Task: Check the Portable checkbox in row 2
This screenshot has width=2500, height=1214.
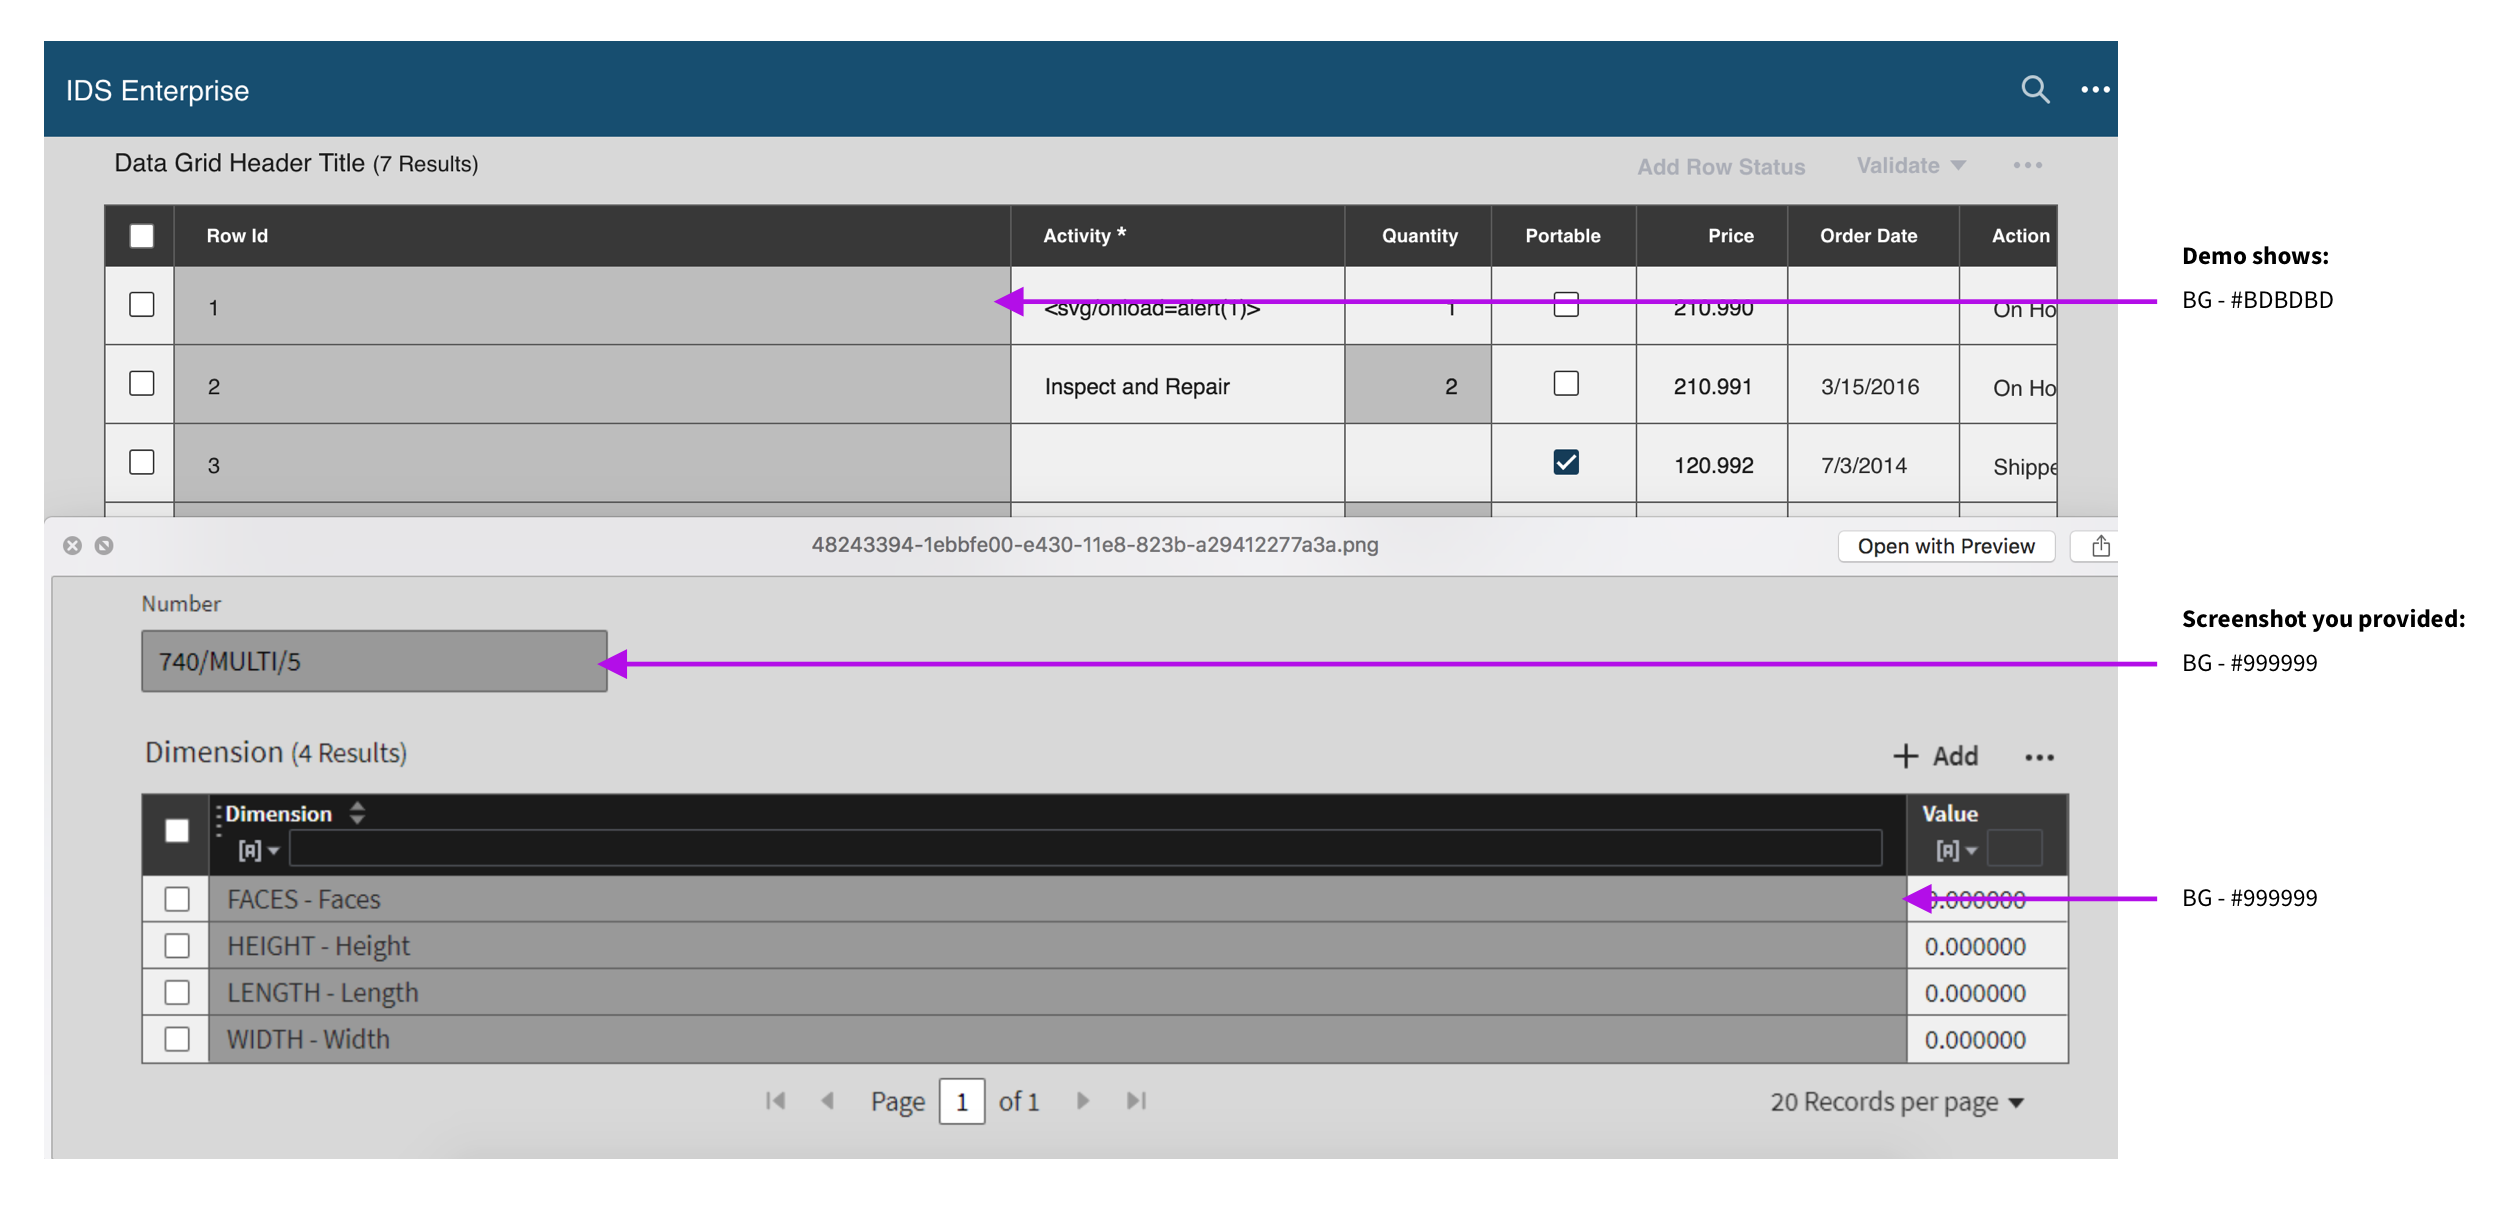Action: tap(1566, 384)
